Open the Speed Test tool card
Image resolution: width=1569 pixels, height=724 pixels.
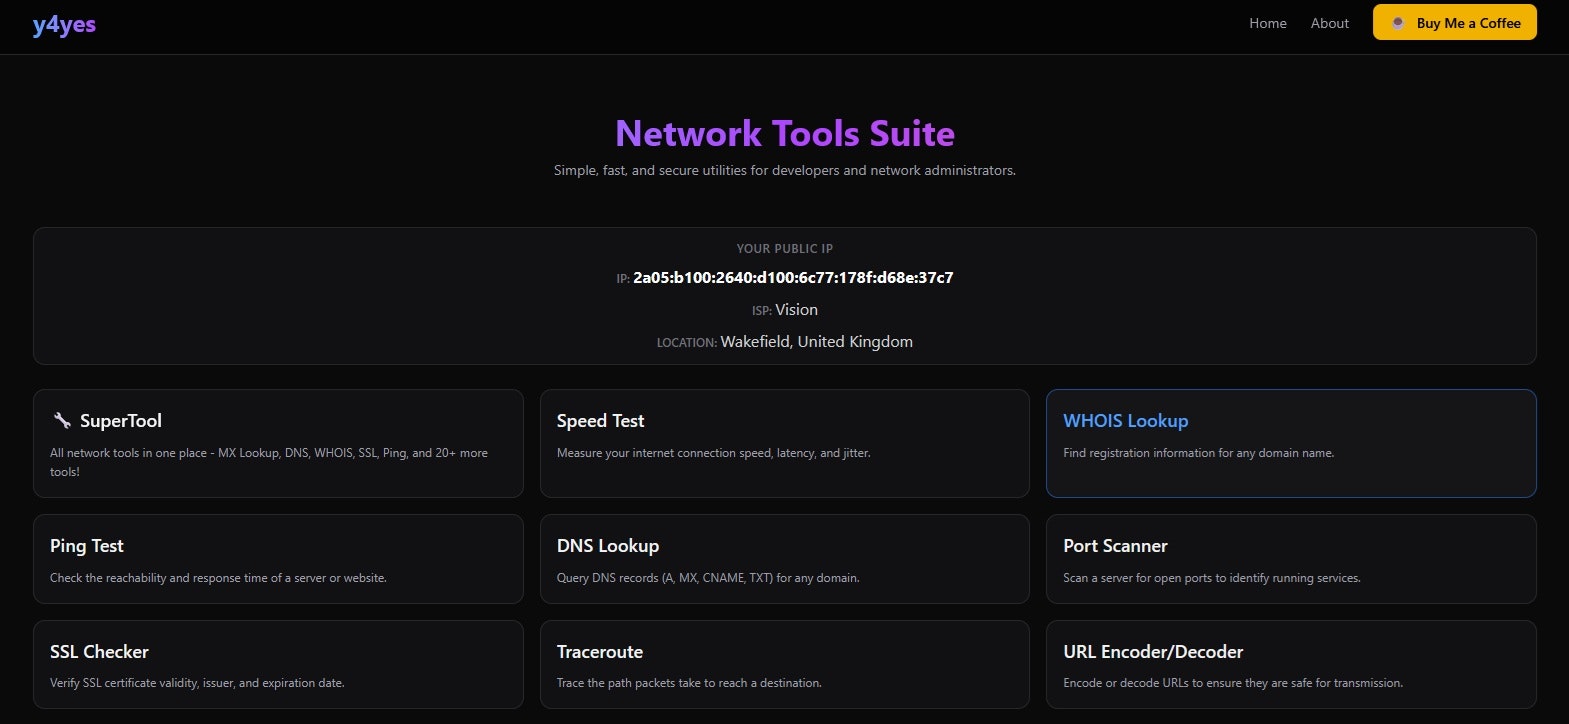click(784, 443)
